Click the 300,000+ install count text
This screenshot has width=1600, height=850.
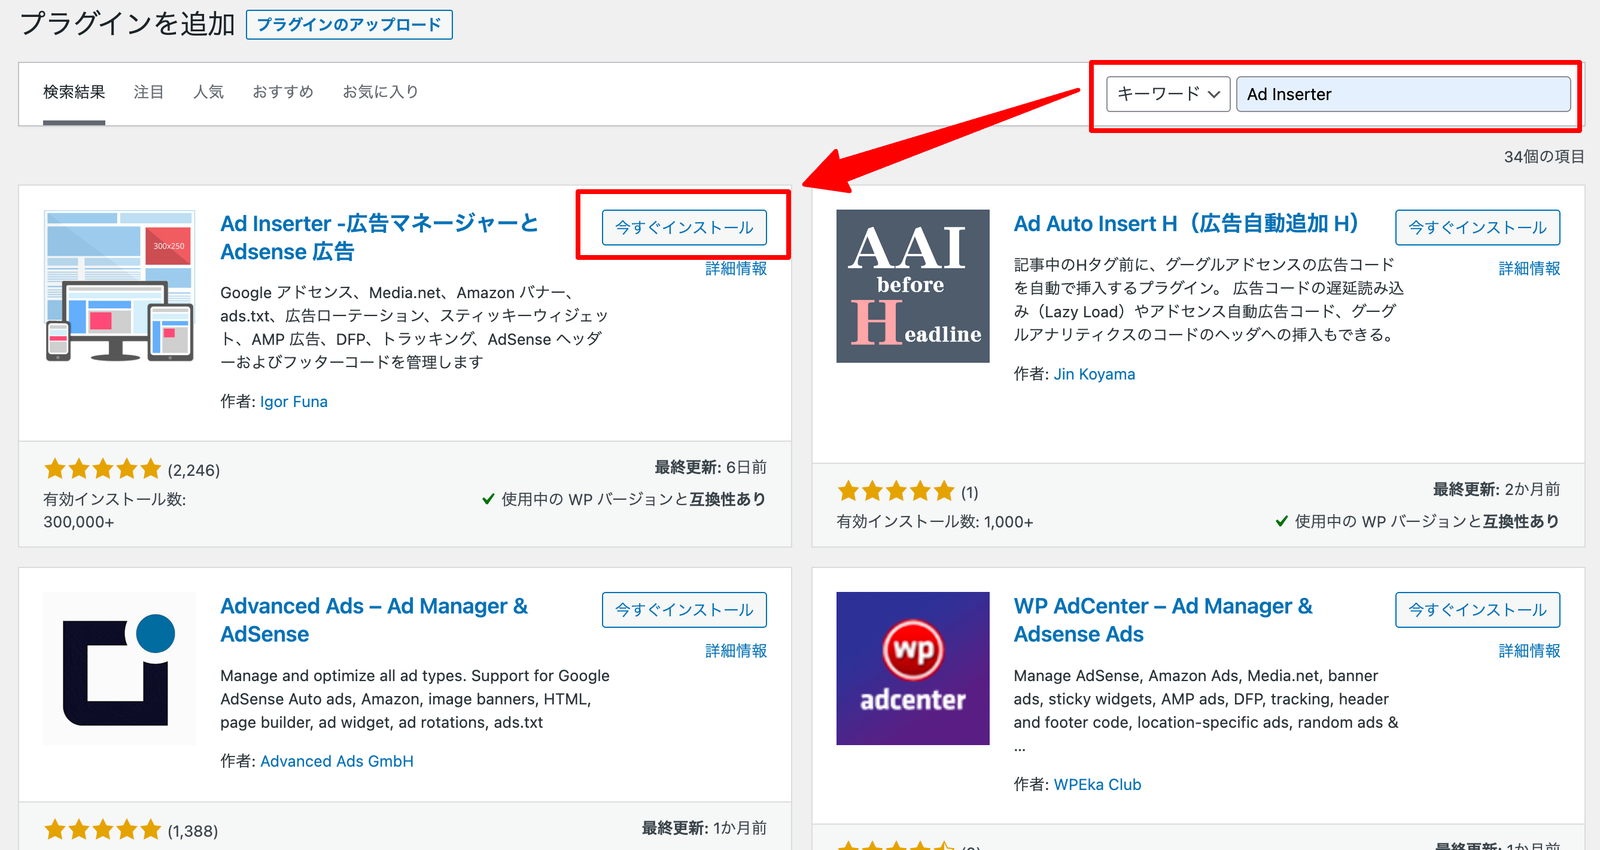tap(79, 522)
